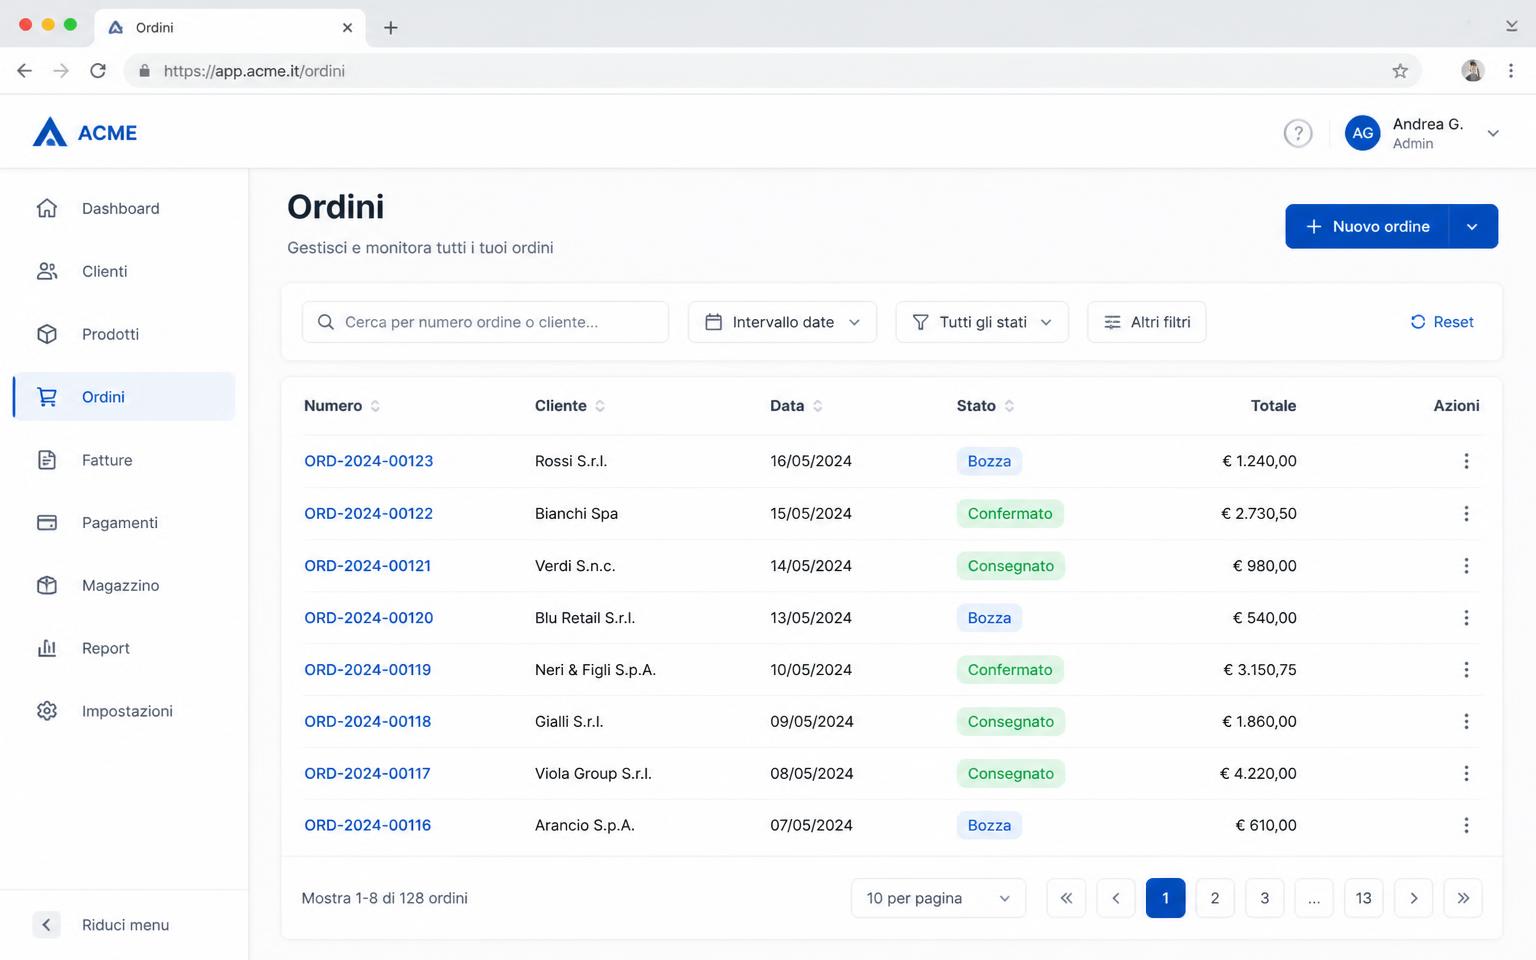This screenshot has width=1536, height=960.
Task: Open the Intervallo date dropdown
Action: coord(782,322)
